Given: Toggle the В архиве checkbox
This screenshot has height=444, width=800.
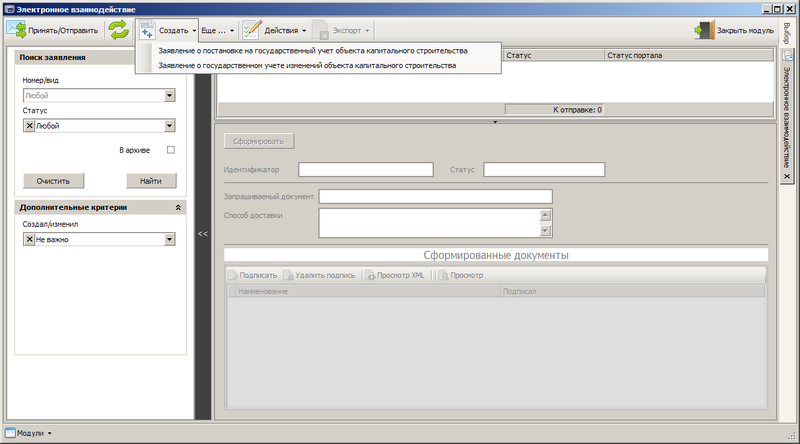Looking at the screenshot, I should [x=170, y=150].
